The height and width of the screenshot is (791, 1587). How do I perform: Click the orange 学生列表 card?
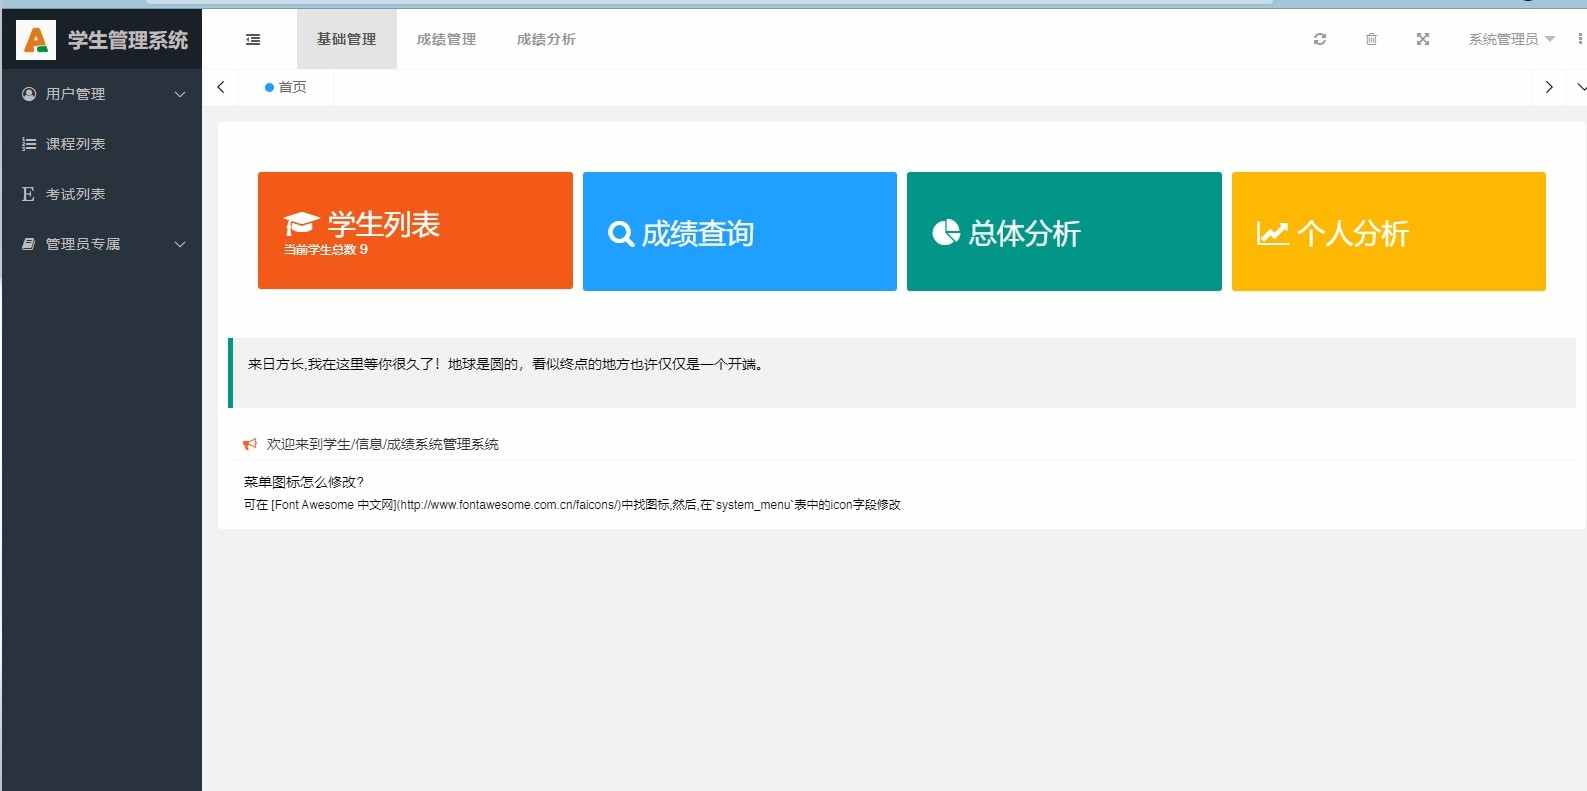pyautogui.click(x=415, y=231)
